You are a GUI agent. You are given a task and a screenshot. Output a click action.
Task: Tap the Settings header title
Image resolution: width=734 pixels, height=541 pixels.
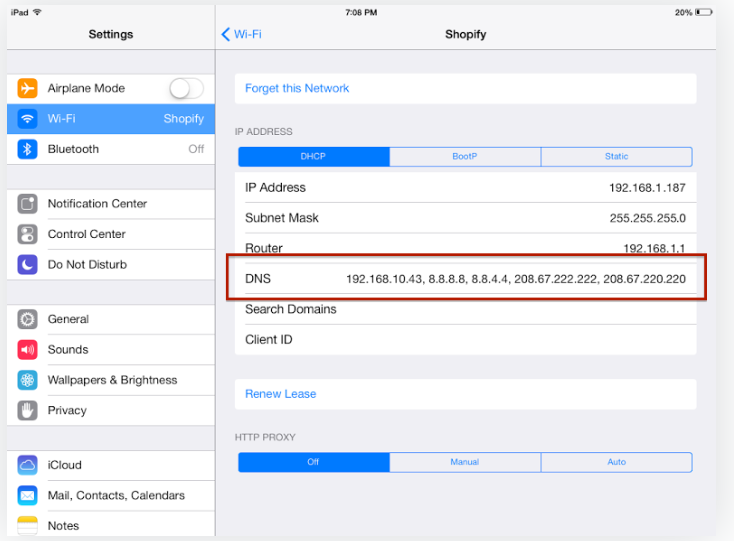click(111, 34)
